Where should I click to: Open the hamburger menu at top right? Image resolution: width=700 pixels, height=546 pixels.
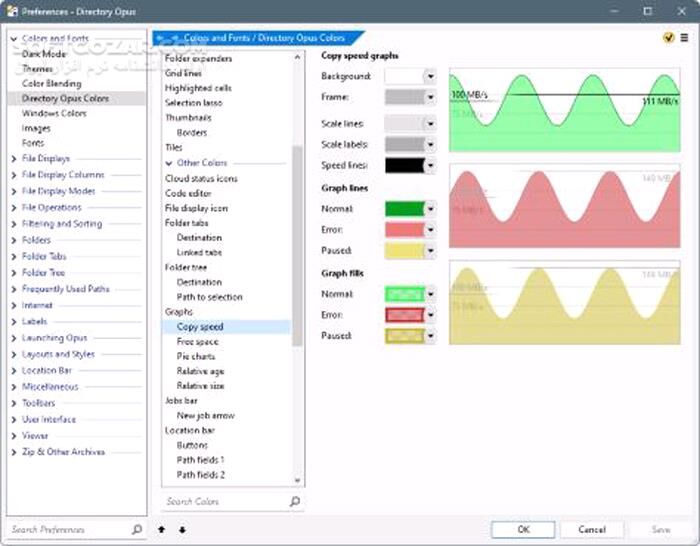pos(685,38)
